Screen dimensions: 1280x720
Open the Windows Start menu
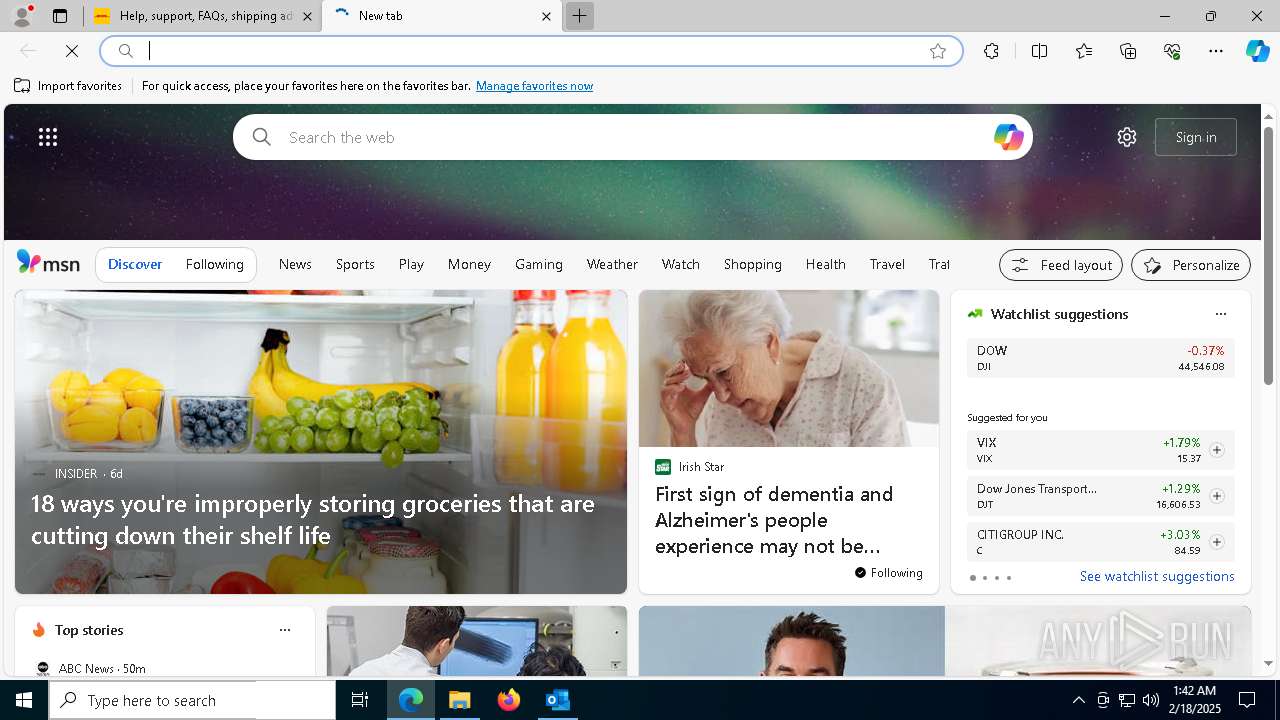click(x=24, y=700)
